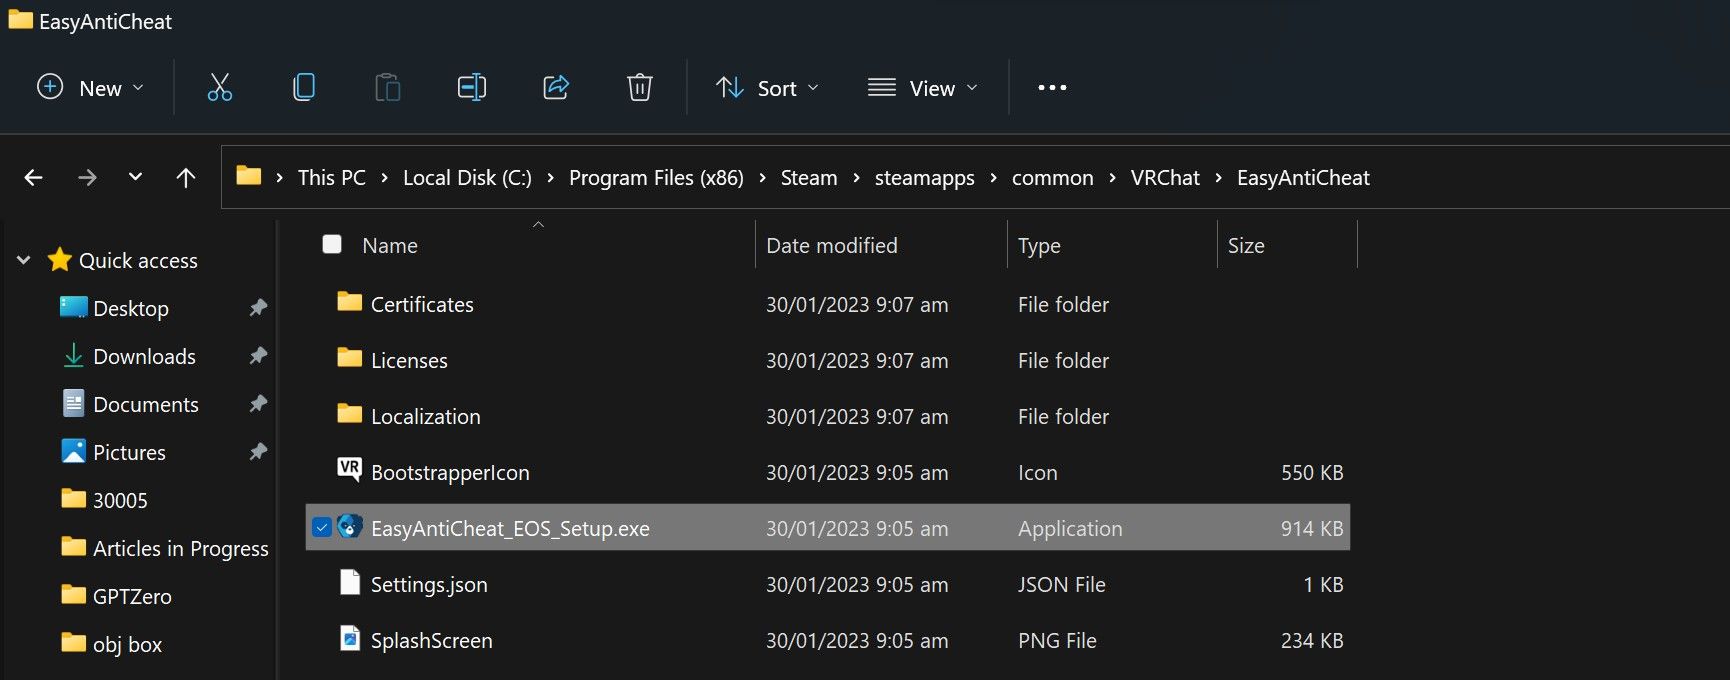Click the Cut scissors icon
1730x680 pixels.
[x=219, y=88]
